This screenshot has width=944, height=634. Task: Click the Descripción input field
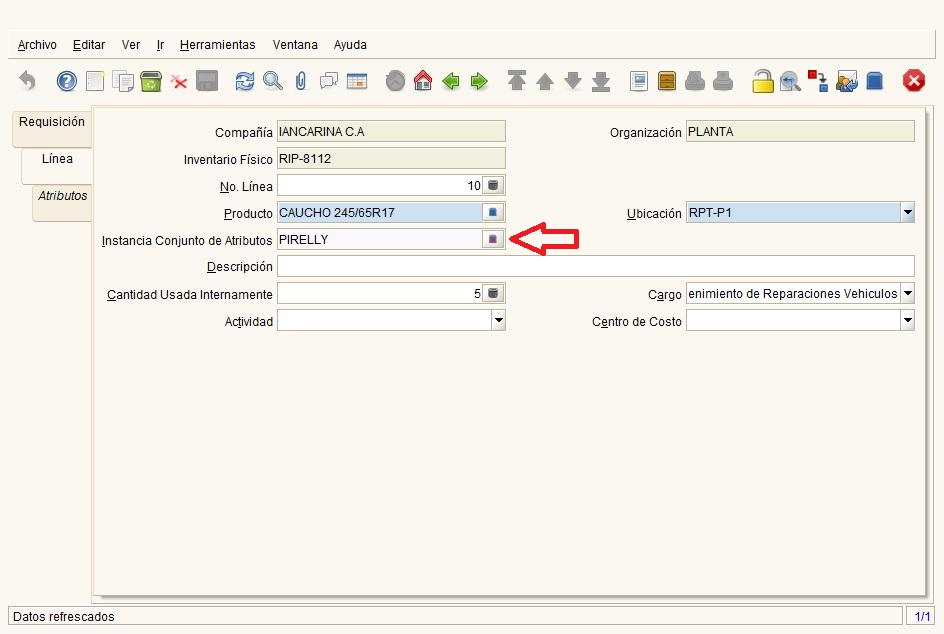(x=595, y=266)
